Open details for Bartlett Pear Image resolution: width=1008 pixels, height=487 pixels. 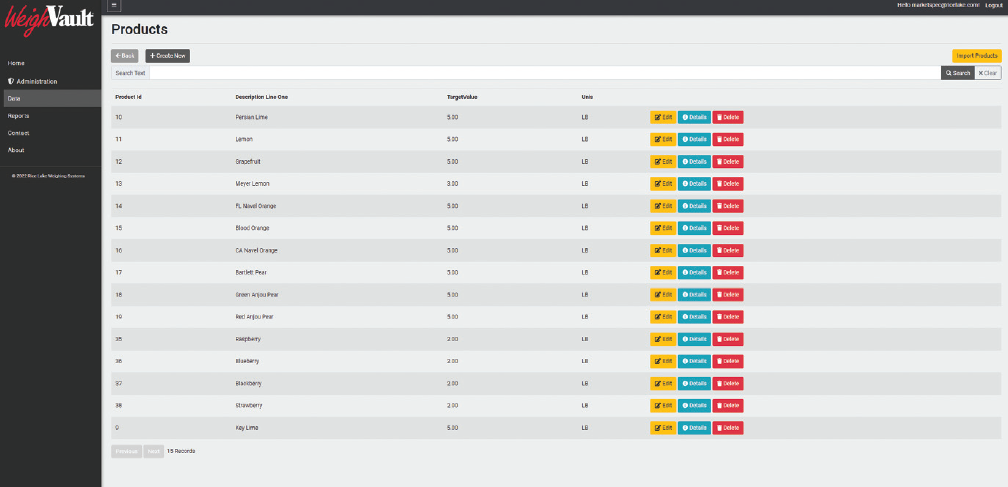coord(694,272)
